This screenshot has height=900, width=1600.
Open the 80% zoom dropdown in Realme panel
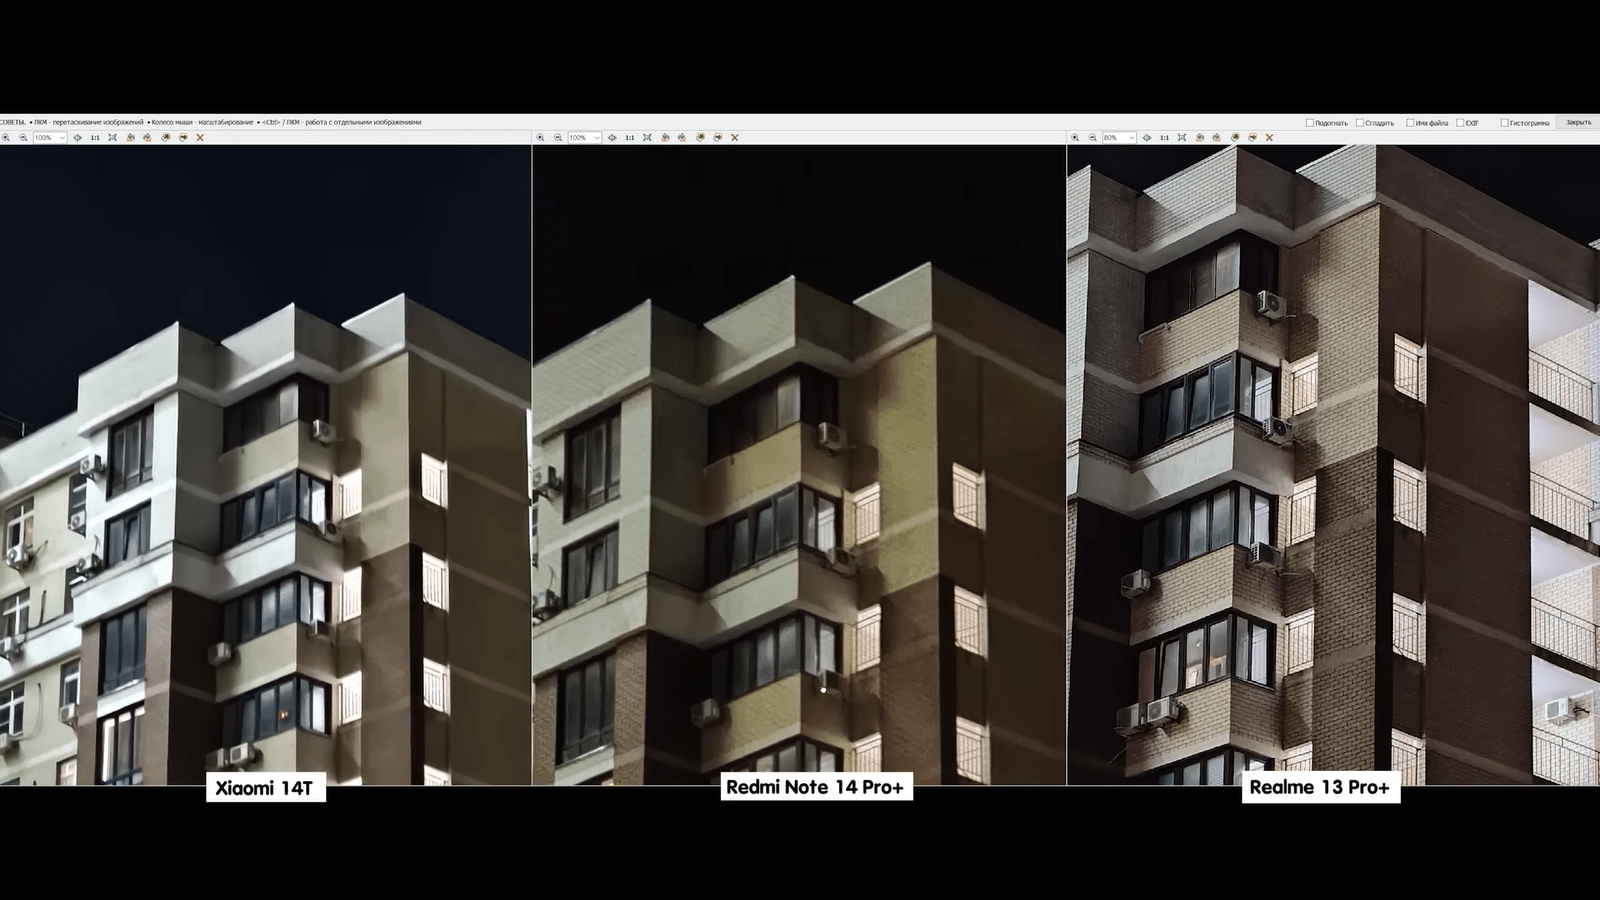point(1119,137)
